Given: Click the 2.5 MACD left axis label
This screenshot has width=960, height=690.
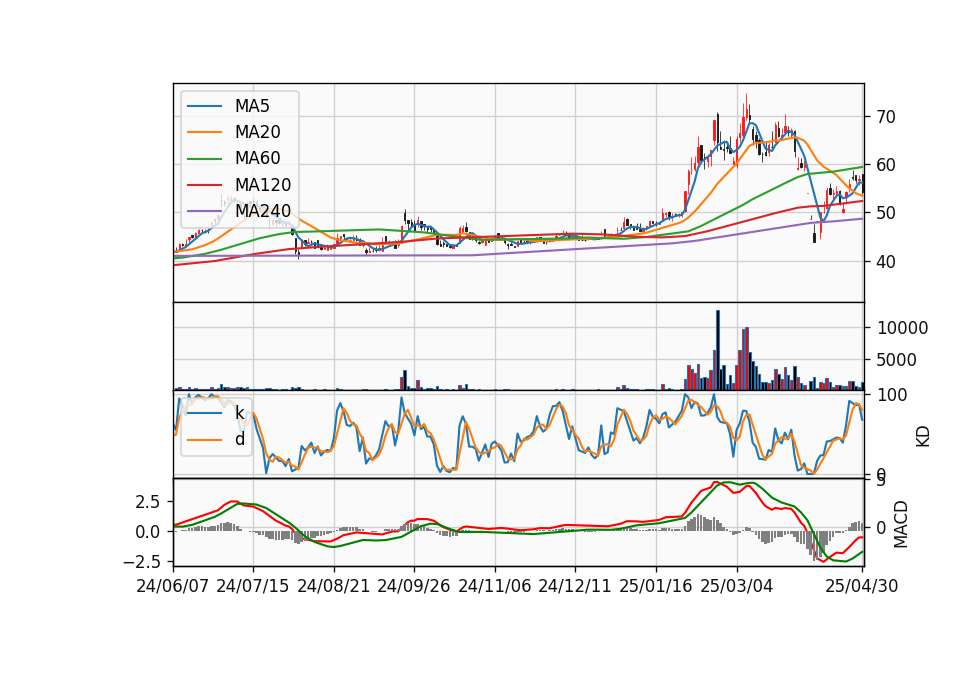Looking at the screenshot, I should point(147,502).
